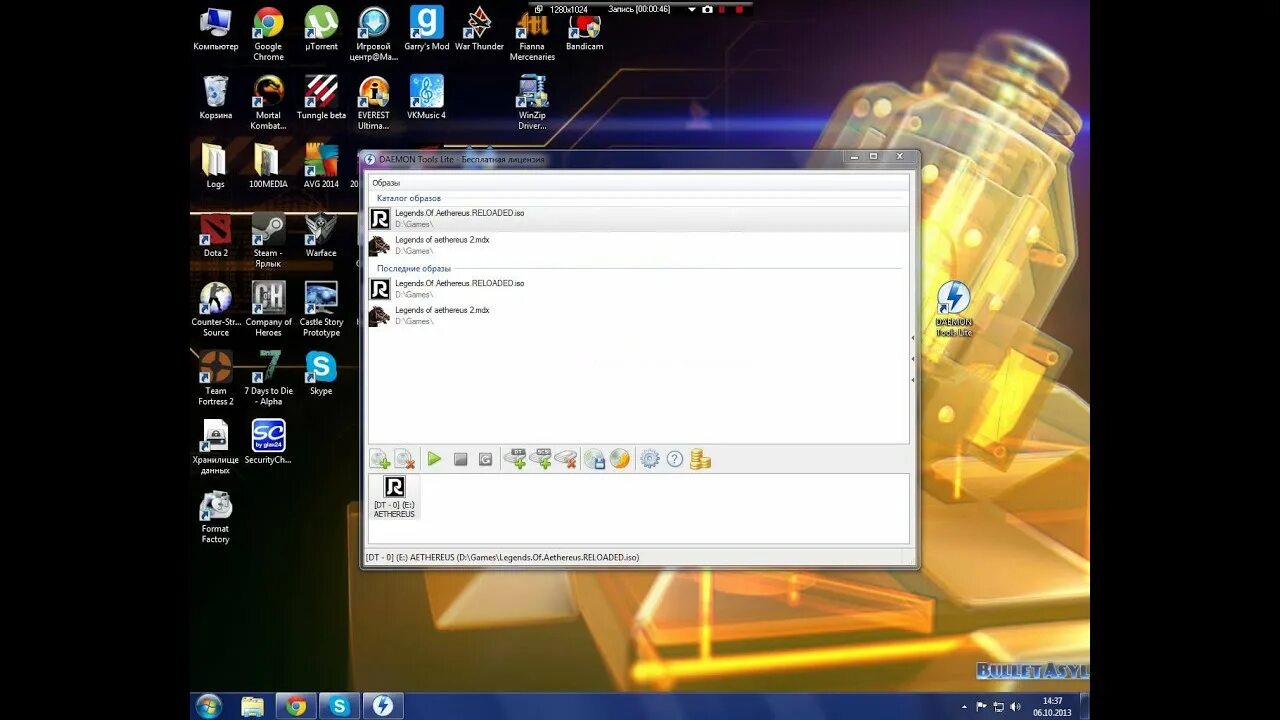Screen dimensions: 1280x720
Task: Open the Bandicam desktop shortcut
Action: [584, 30]
